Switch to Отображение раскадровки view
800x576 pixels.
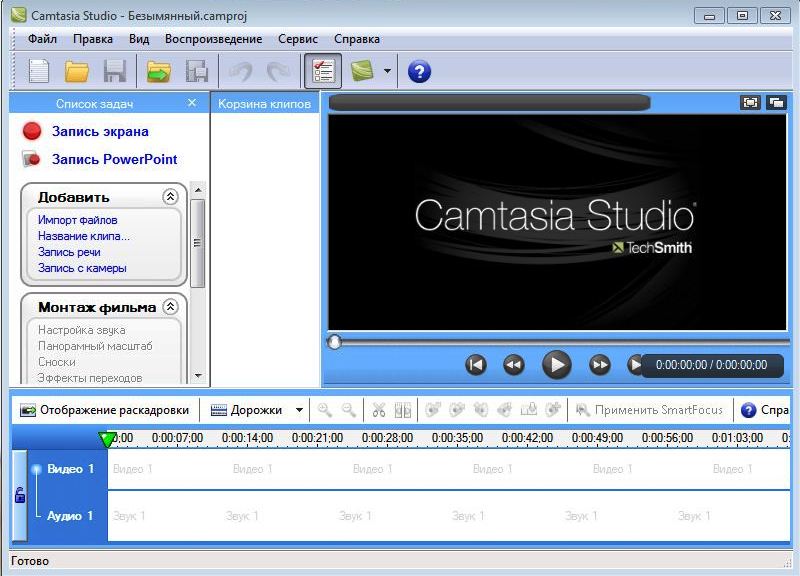pos(104,410)
